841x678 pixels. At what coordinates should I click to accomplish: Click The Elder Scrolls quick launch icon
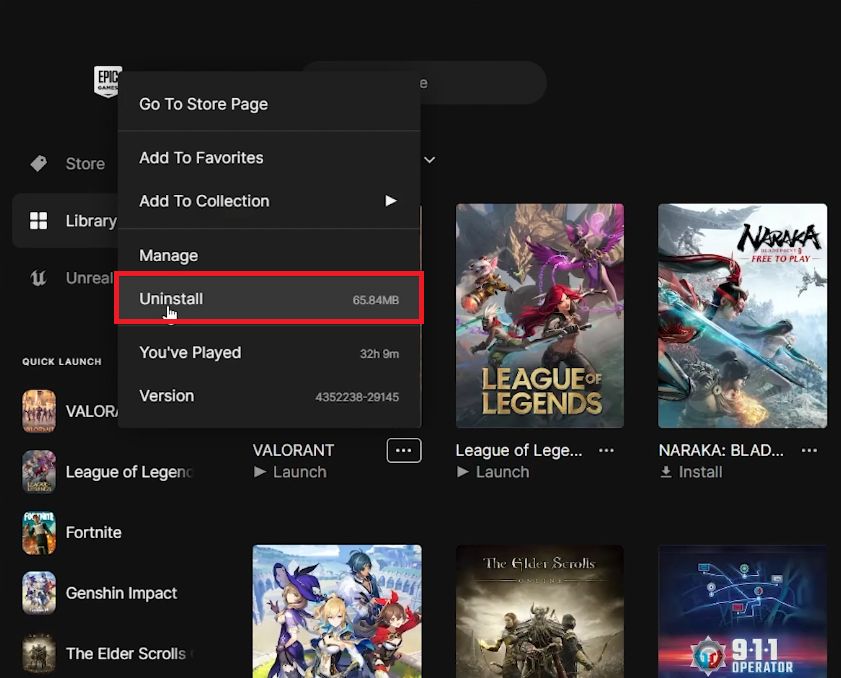[38, 653]
